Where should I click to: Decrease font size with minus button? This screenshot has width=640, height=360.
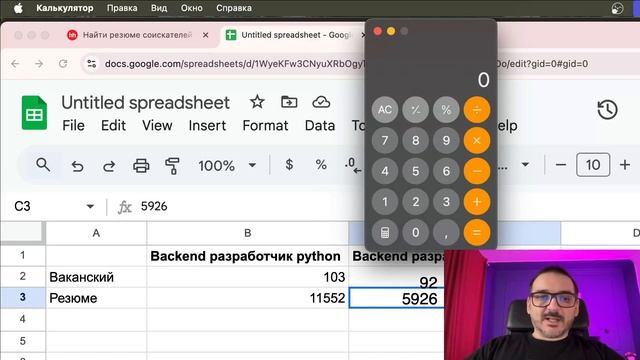561,165
